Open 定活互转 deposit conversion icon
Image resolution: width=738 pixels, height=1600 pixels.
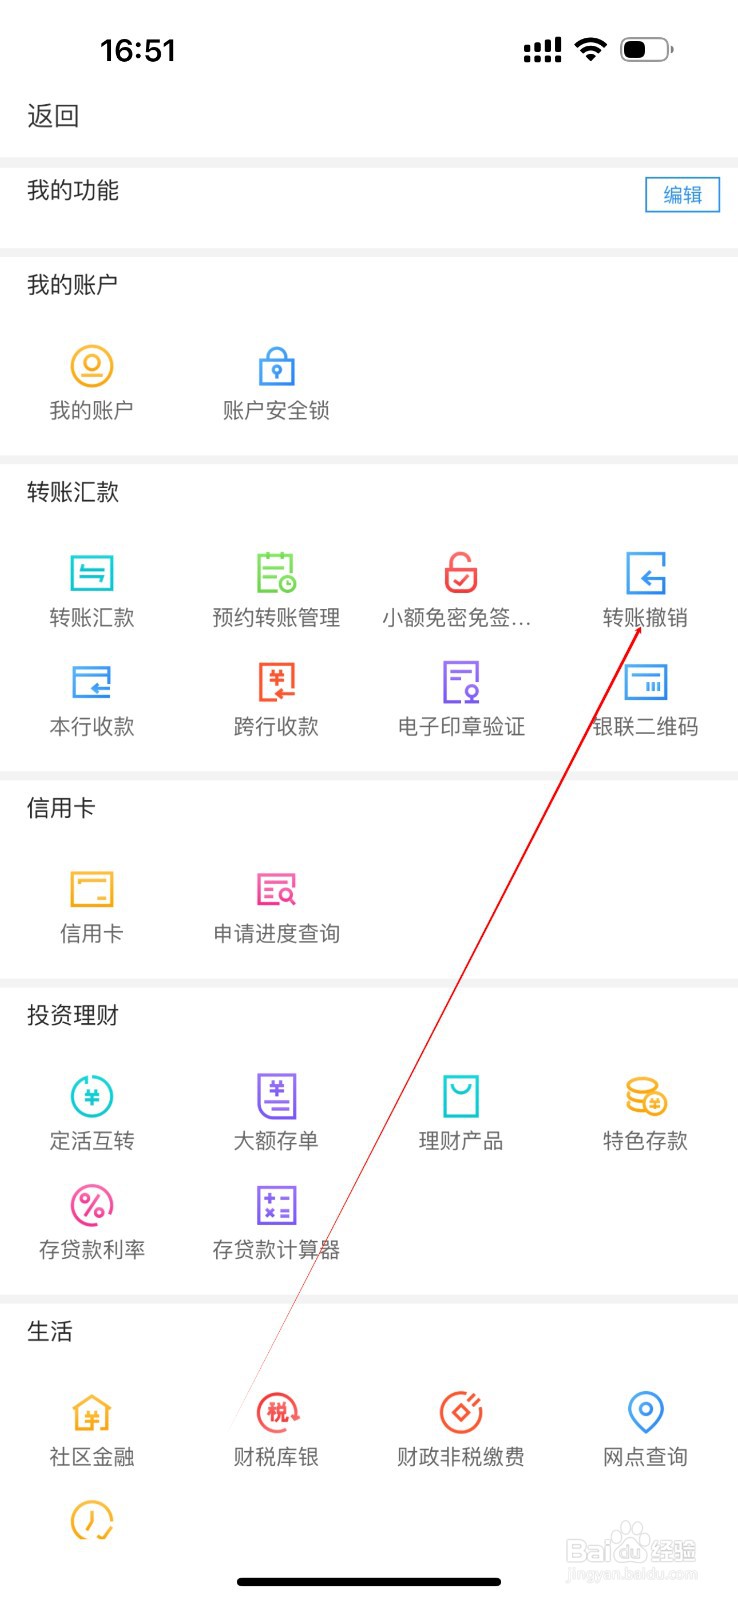92,1096
